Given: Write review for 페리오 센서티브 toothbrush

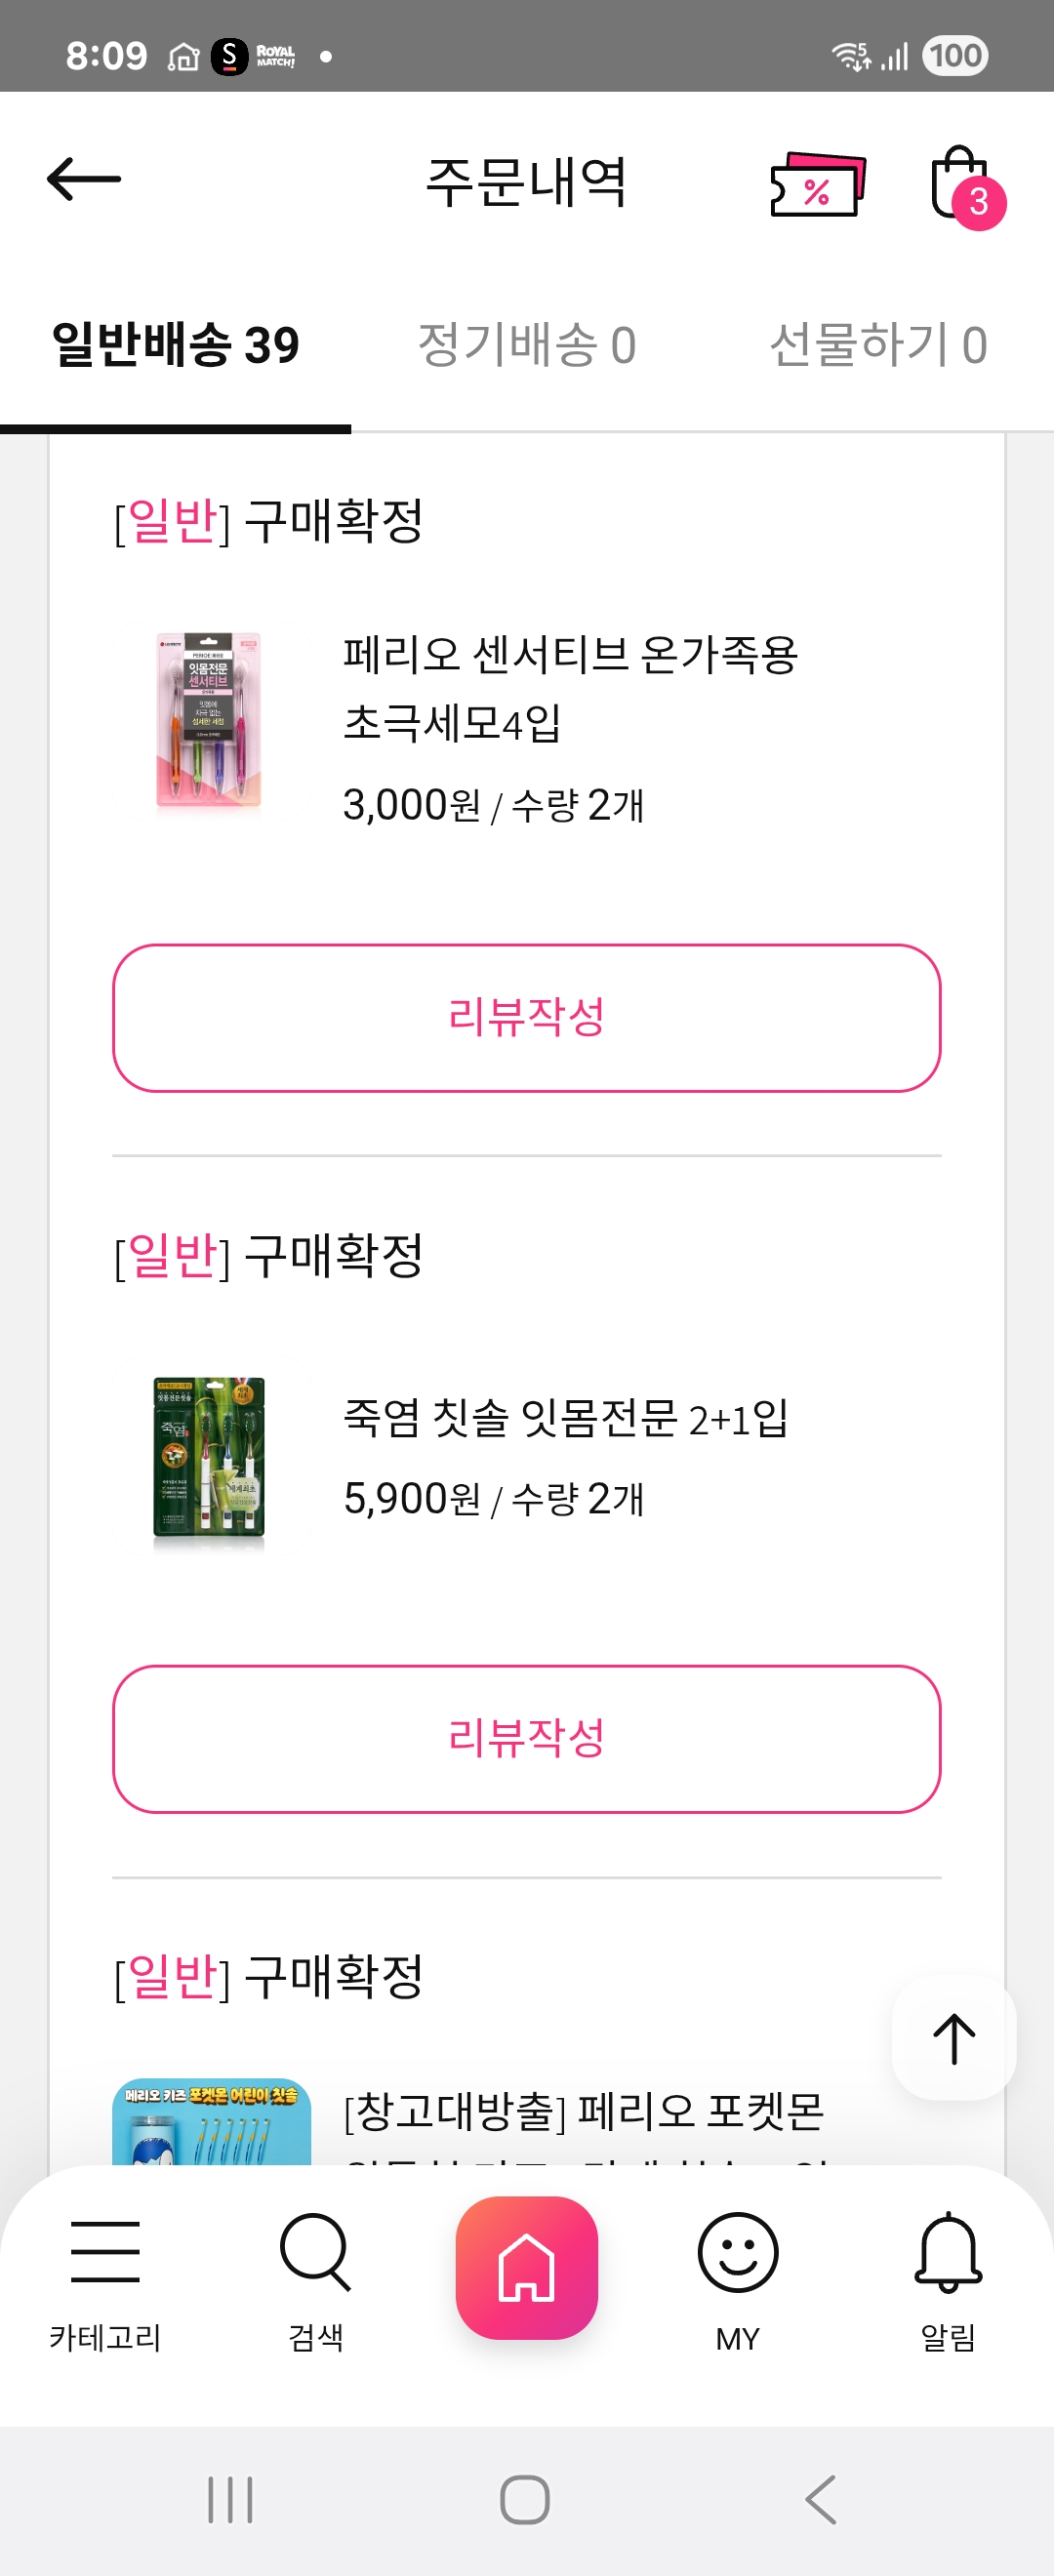Looking at the screenshot, I should [527, 1017].
